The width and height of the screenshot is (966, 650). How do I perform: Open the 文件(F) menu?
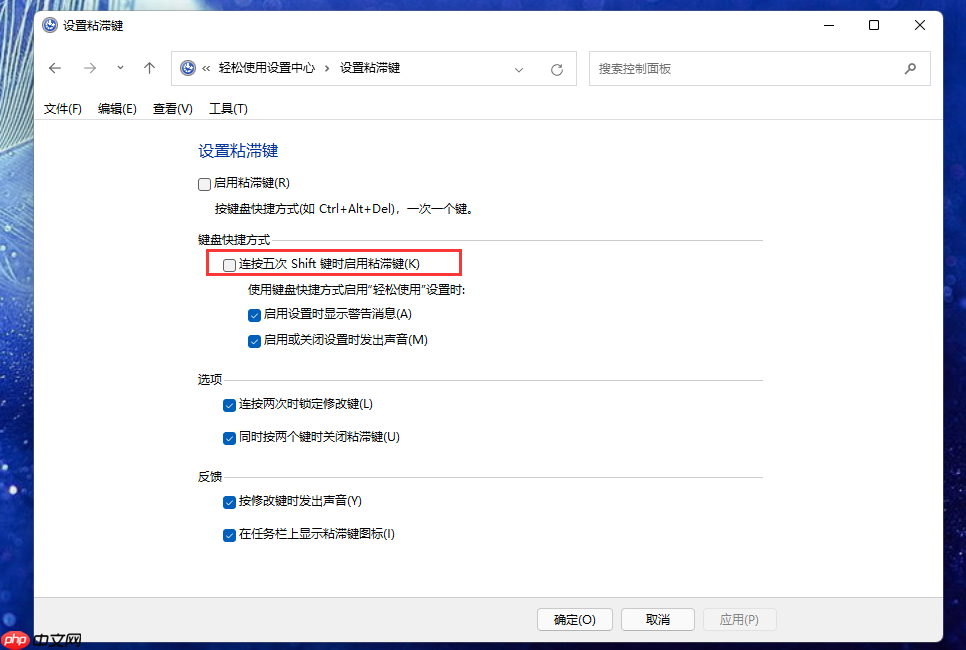pyautogui.click(x=62, y=108)
